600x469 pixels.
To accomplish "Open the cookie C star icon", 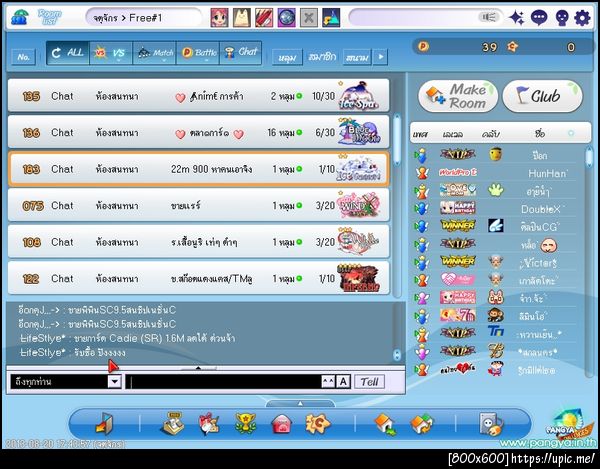I will [x=317, y=424].
